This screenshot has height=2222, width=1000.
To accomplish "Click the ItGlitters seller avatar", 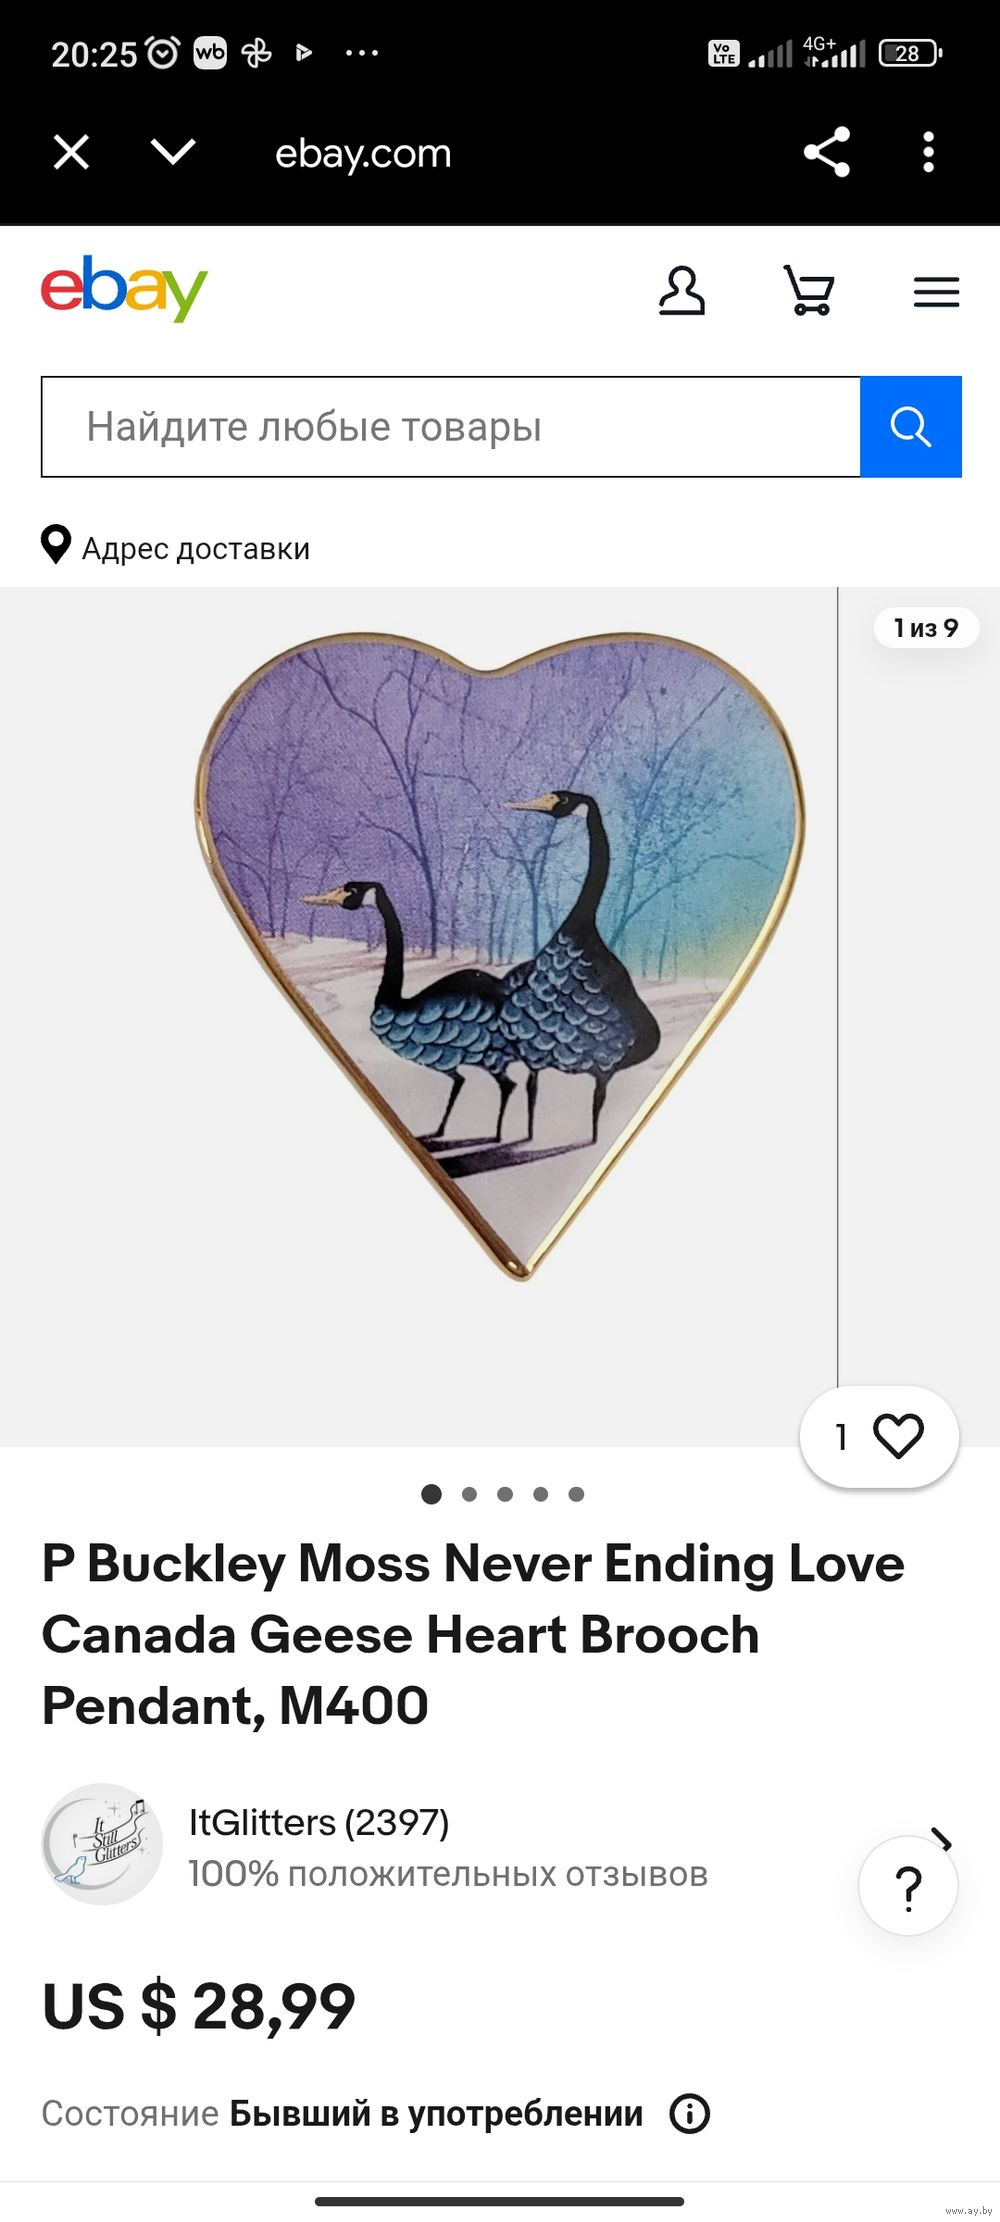I will 102,1844.
